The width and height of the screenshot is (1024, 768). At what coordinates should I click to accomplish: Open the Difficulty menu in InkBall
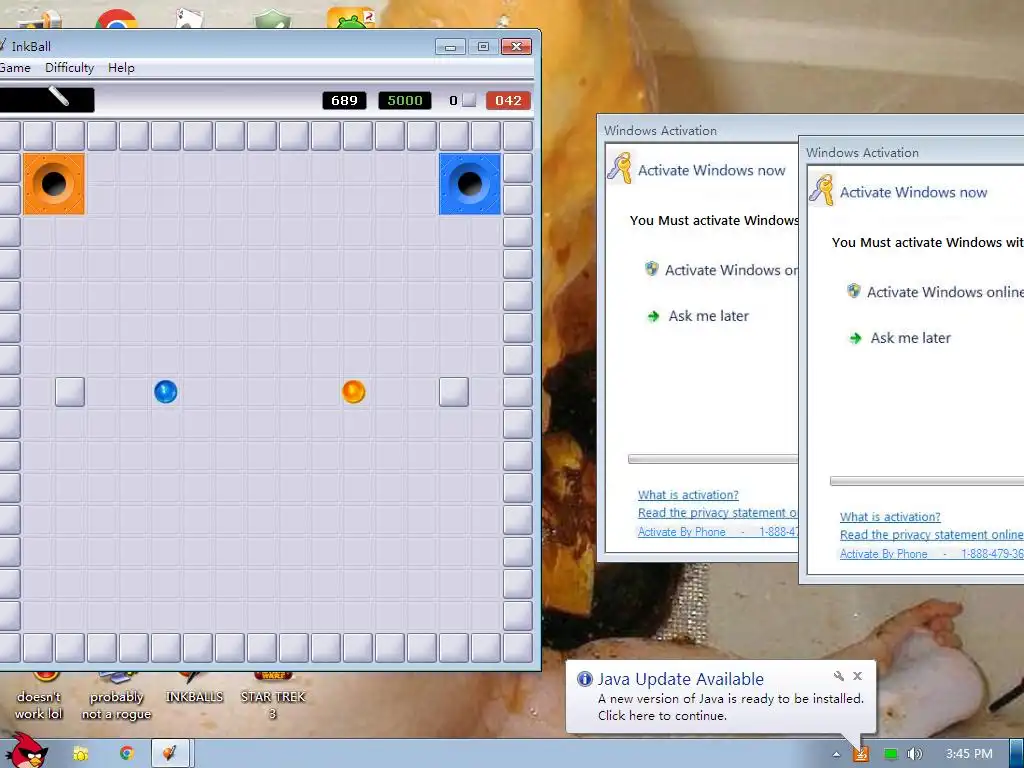[x=69, y=67]
